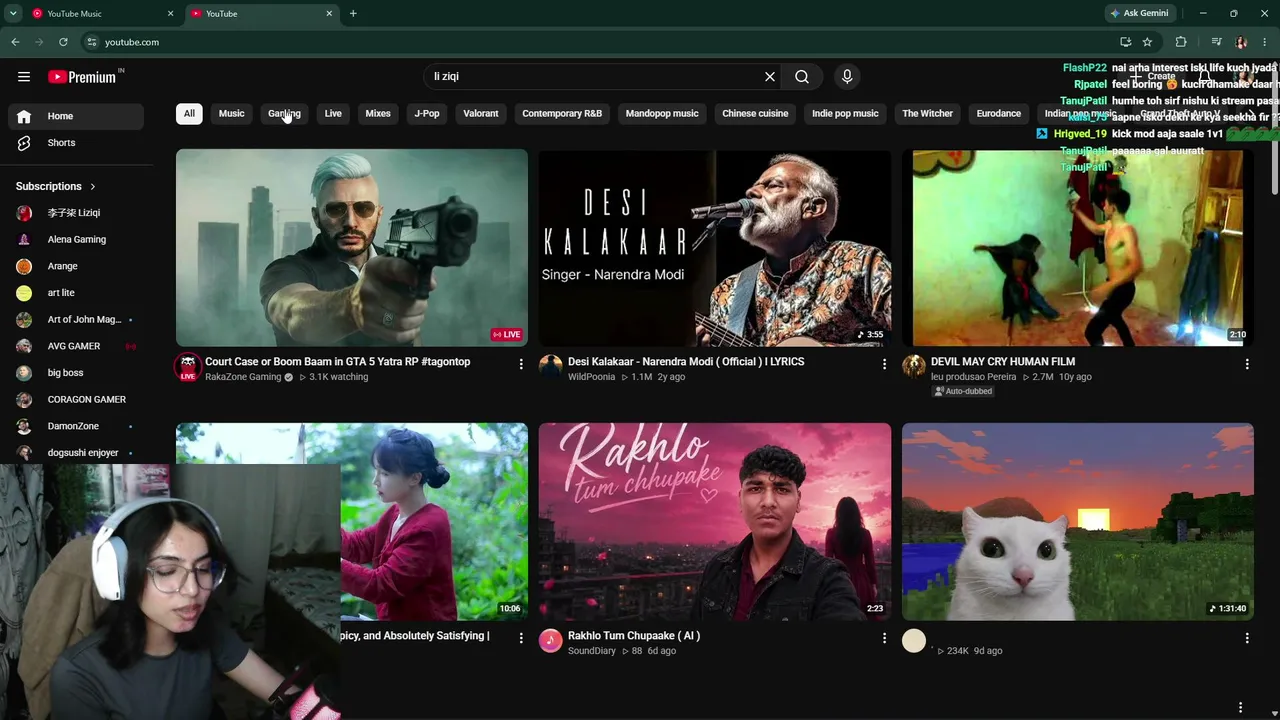Close the YouTube Music tab
This screenshot has height=720, width=1280.
170,14
